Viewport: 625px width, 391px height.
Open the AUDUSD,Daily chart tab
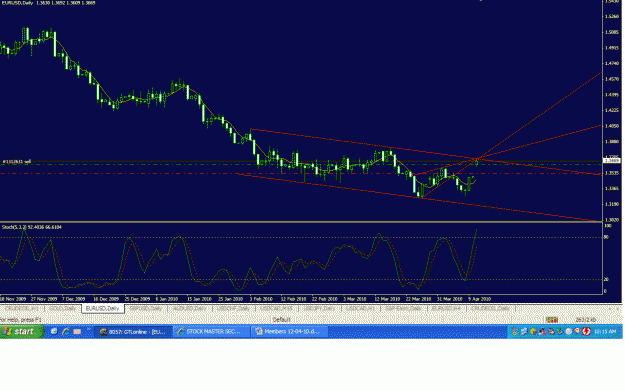coord(190,308)
